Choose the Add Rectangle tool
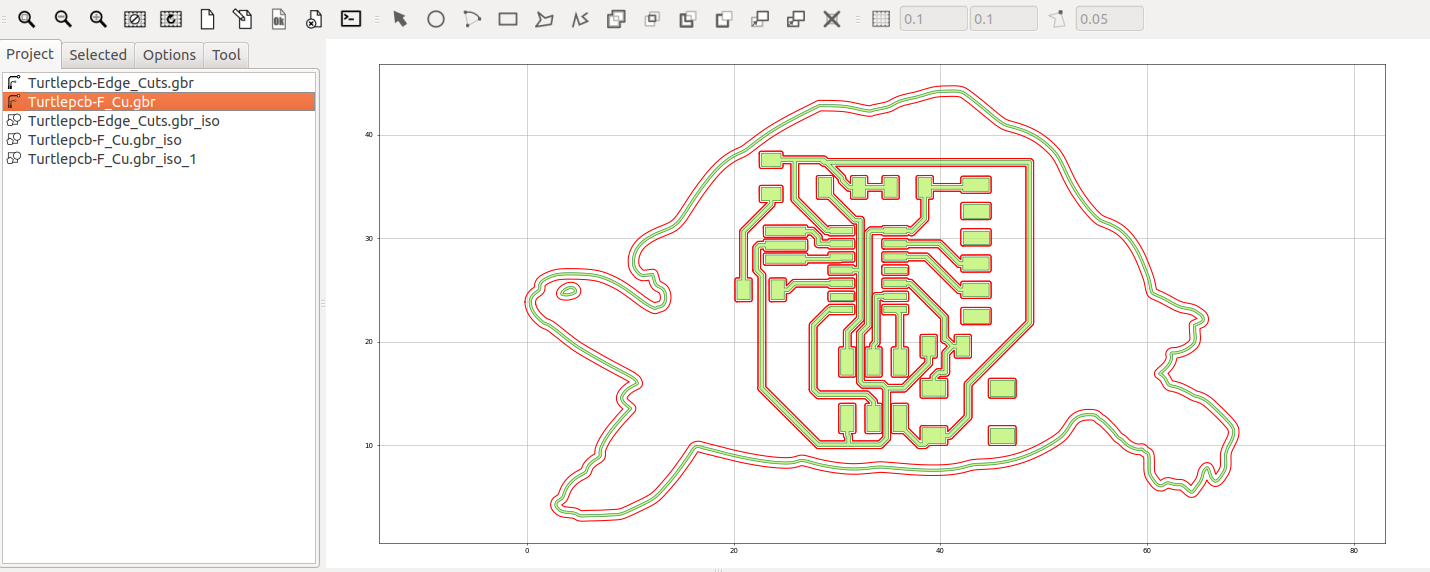This screenshot has width=1430, height=572. [x=508, y=18]
